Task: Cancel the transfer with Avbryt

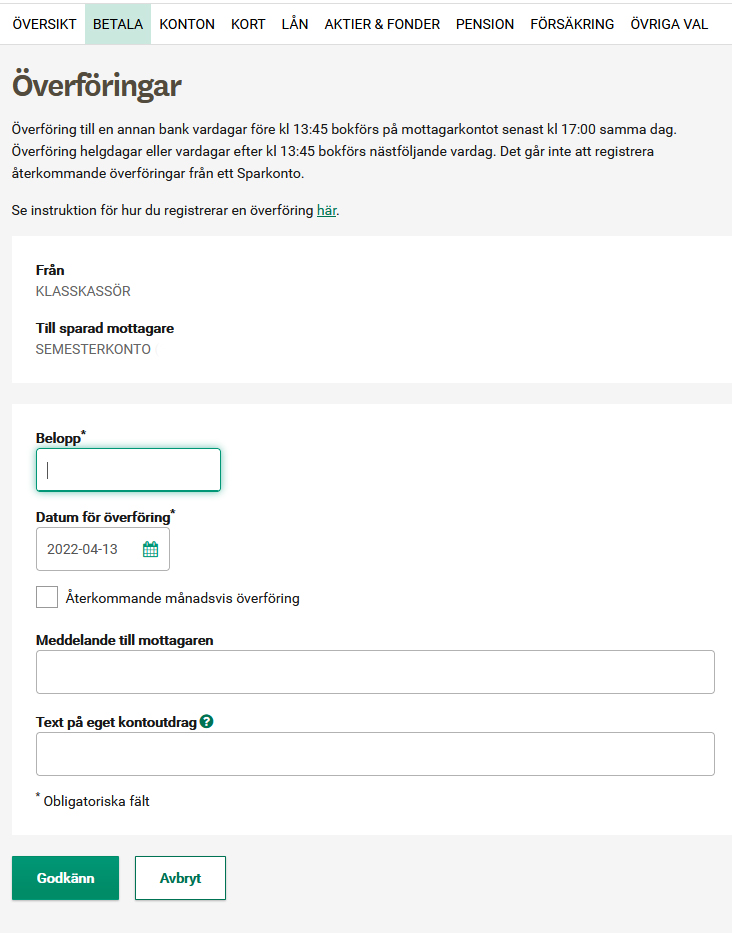Action: coord(180,878)
